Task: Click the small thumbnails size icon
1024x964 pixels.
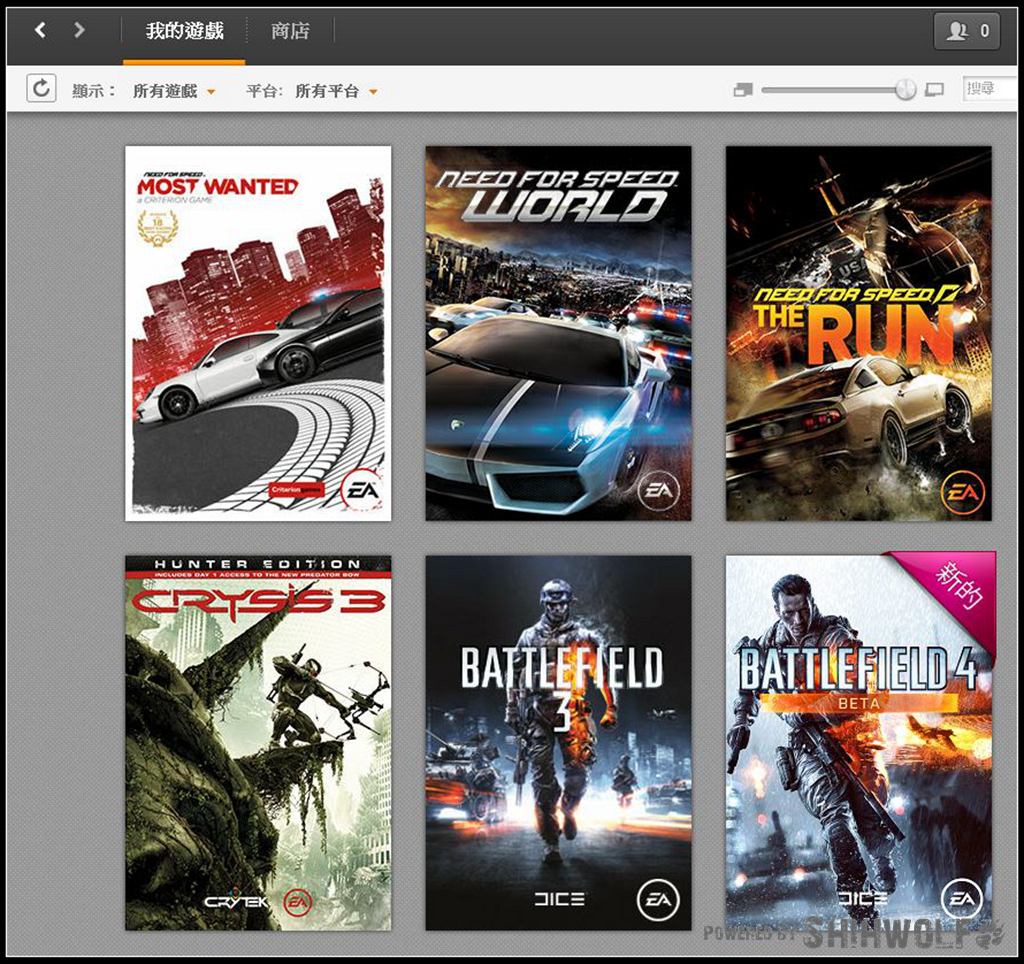Action: [743, 90]
